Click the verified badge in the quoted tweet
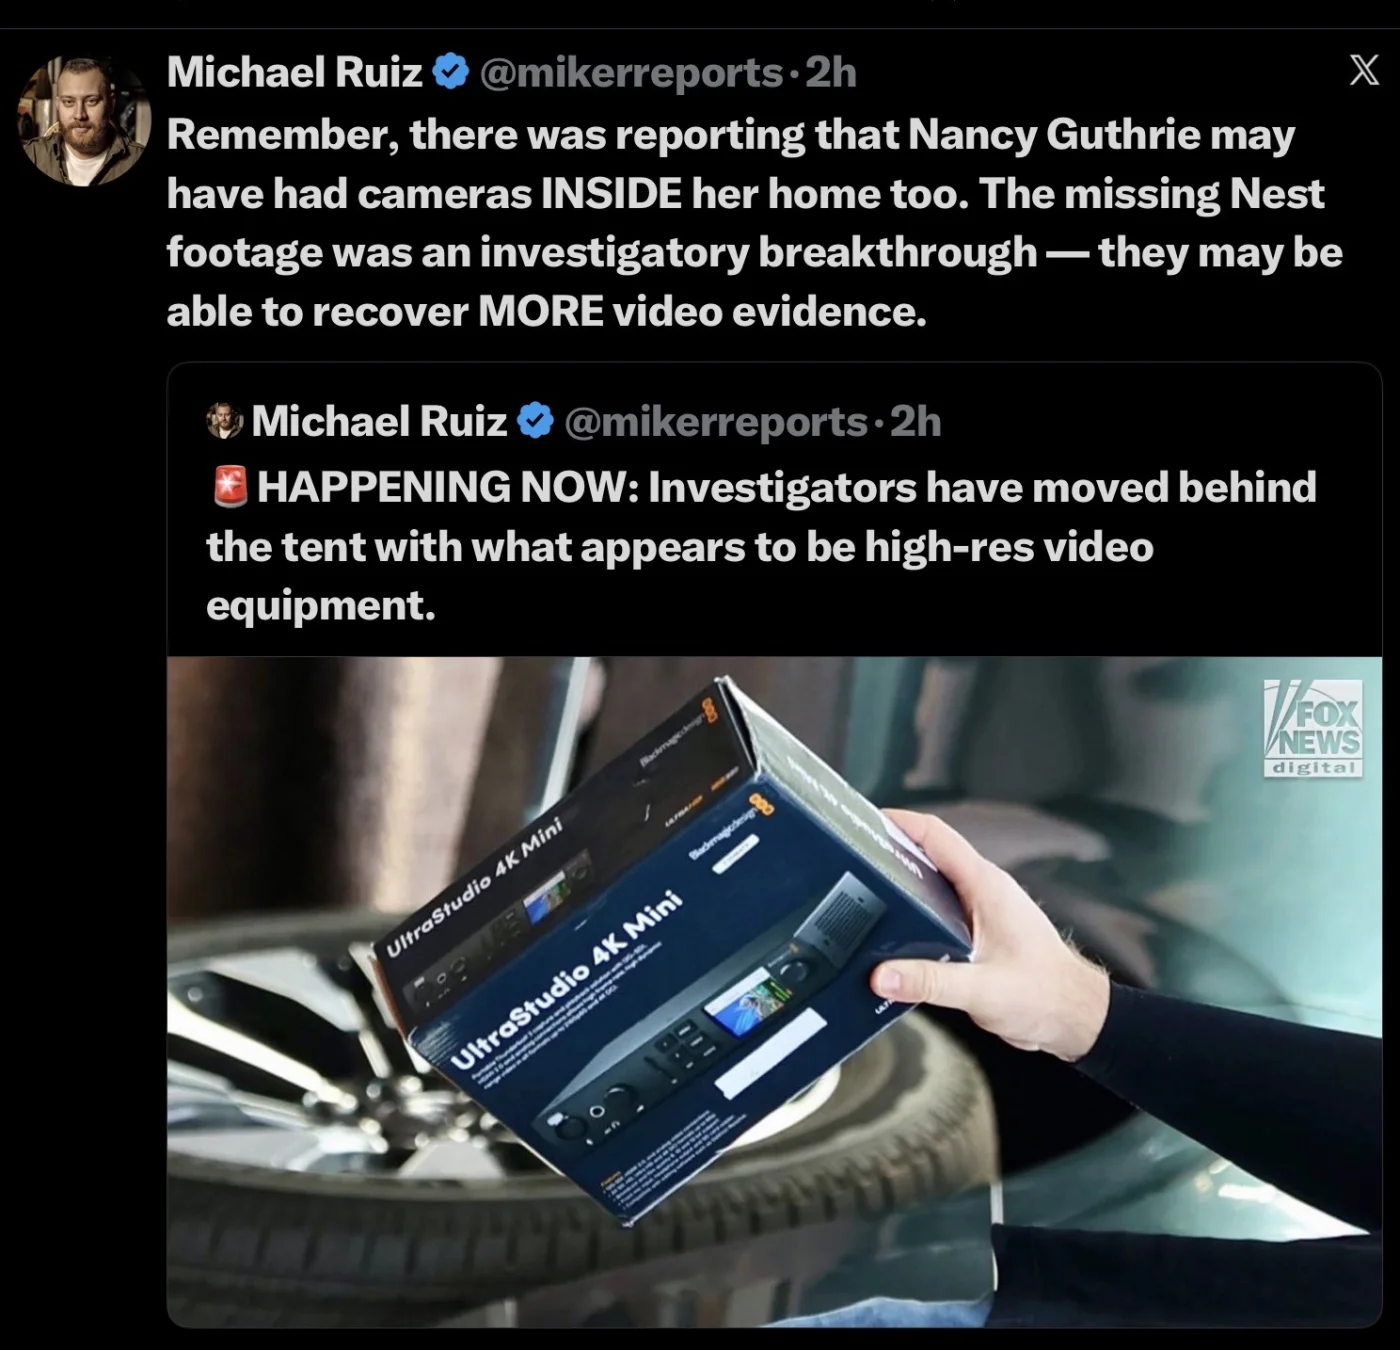Viewport: 1400px width, 1350px height. point(536,421)
